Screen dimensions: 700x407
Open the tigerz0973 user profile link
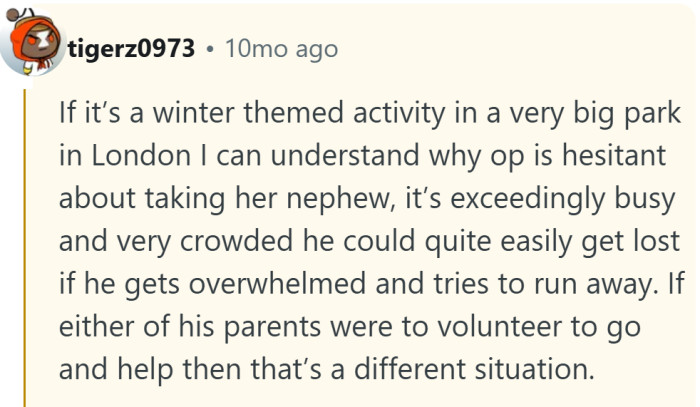131,48
